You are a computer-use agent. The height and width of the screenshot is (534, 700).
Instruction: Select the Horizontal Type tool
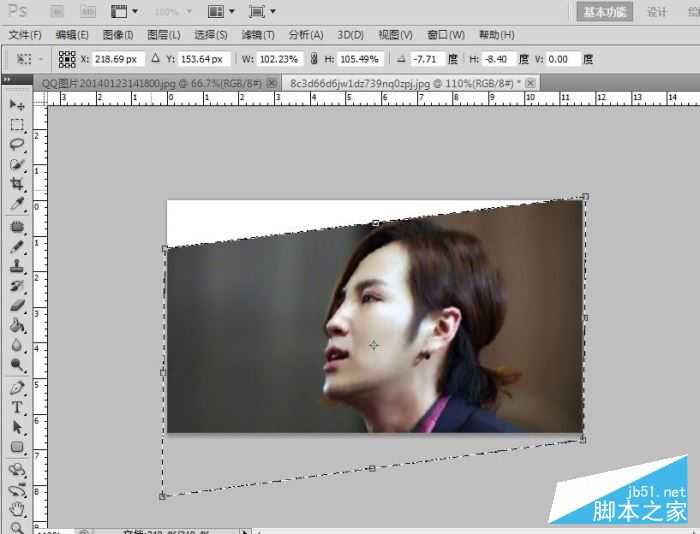(17, 408)
